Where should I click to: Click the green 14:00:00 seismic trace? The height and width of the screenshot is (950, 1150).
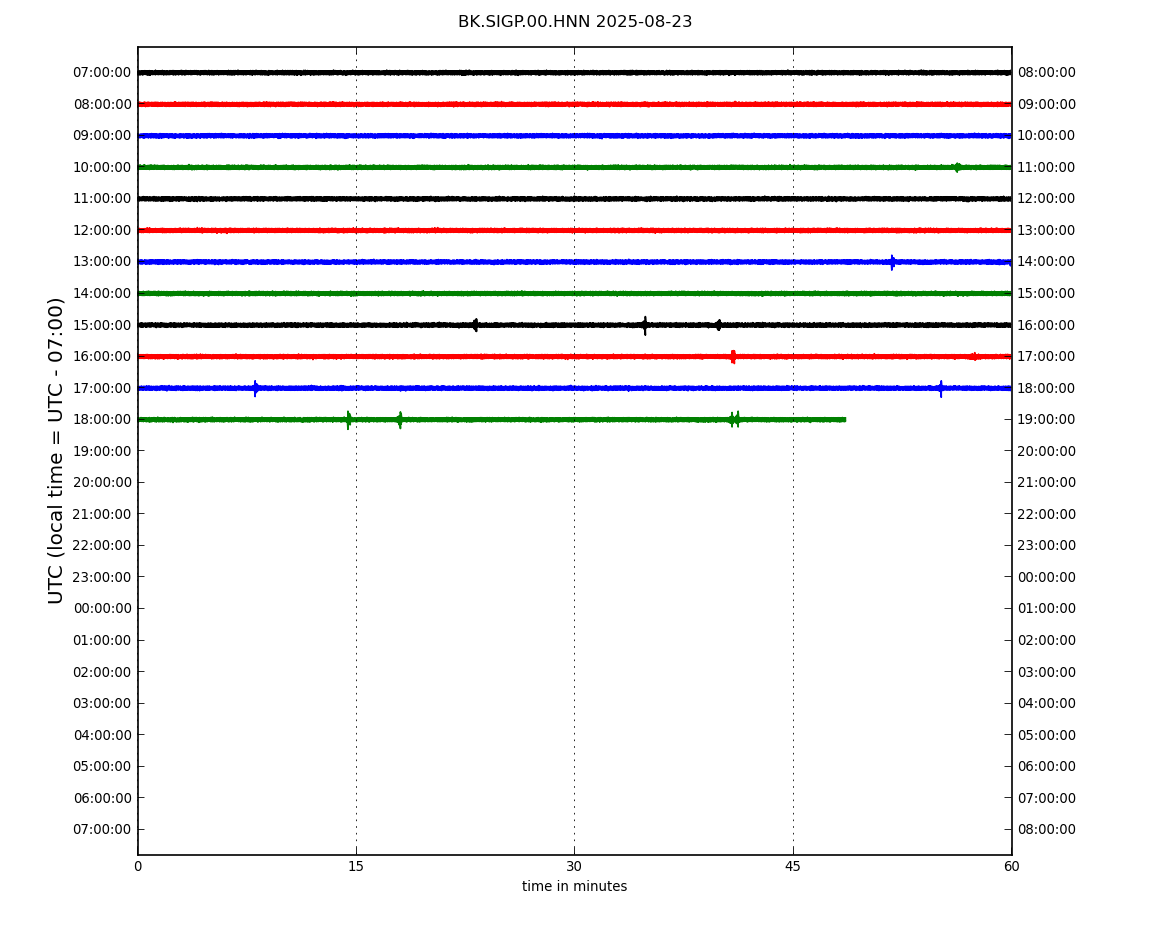pyautogui.click(x=574, y=293)
